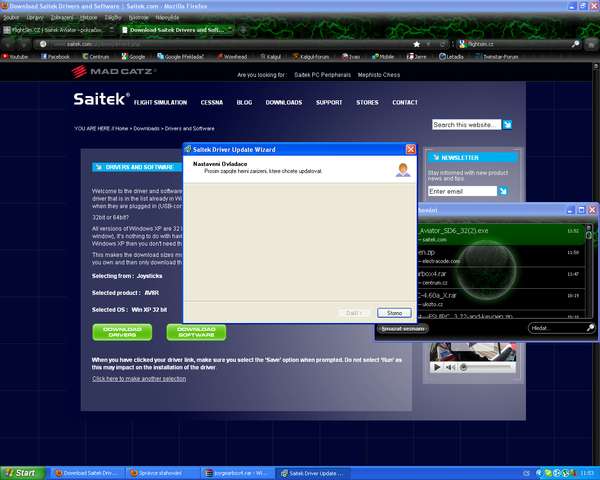
Task: Open the Flight Simulation nav menu
Action: (x=160, y=103)
